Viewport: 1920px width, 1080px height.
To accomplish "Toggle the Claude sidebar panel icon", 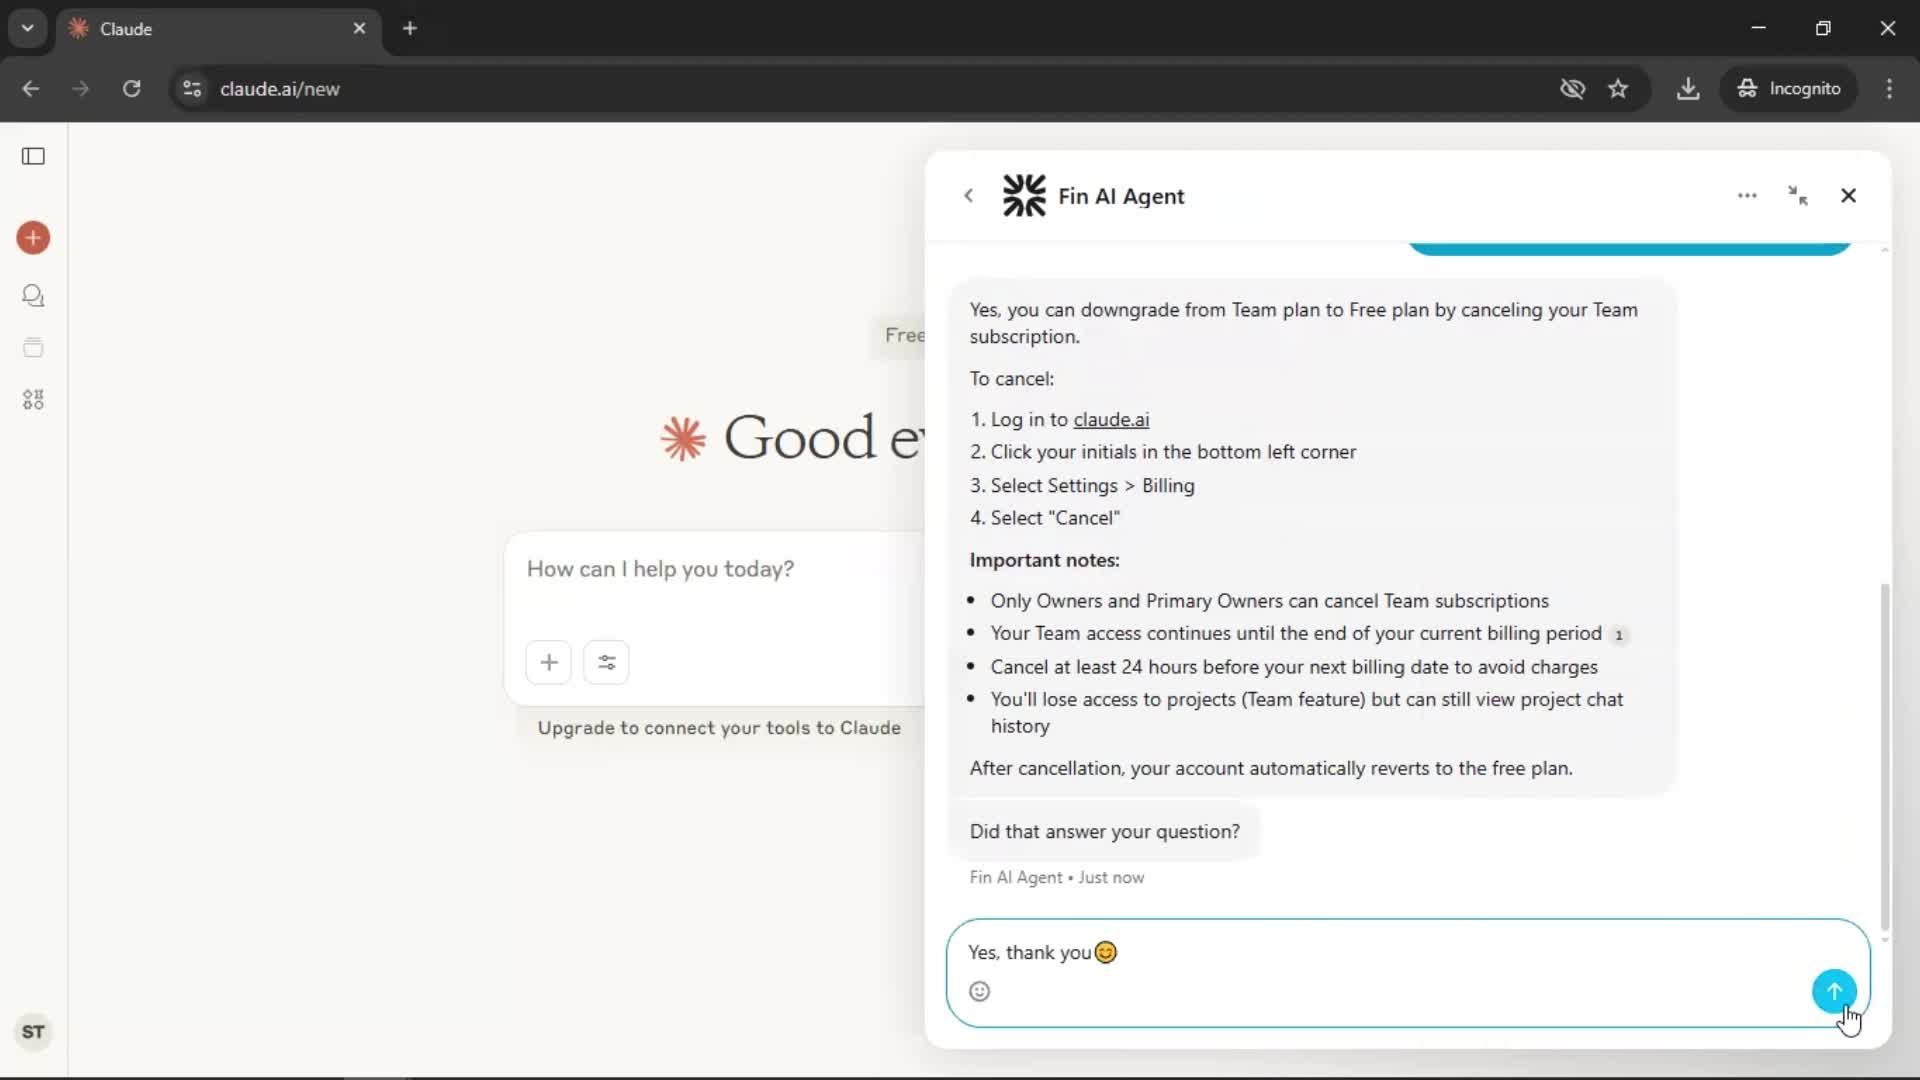I will [33, 156].
